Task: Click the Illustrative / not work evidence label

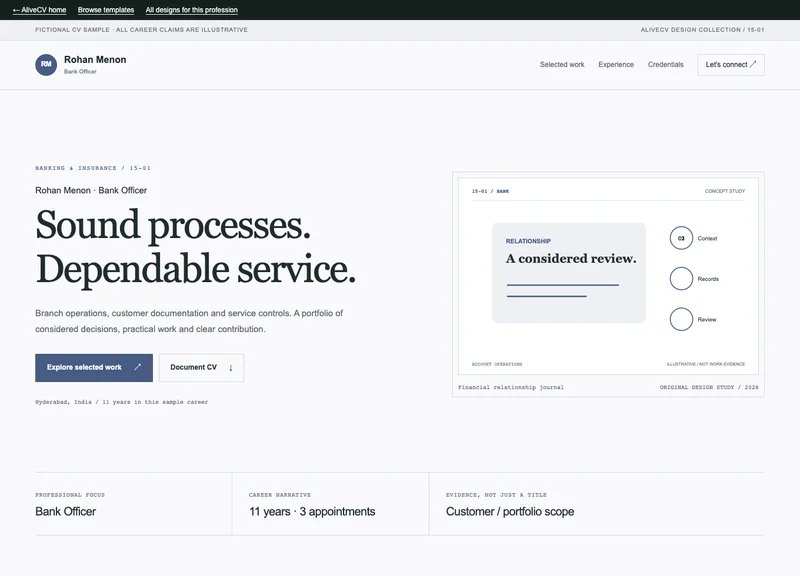Action: pyautogui.click(x=706, y=364)
